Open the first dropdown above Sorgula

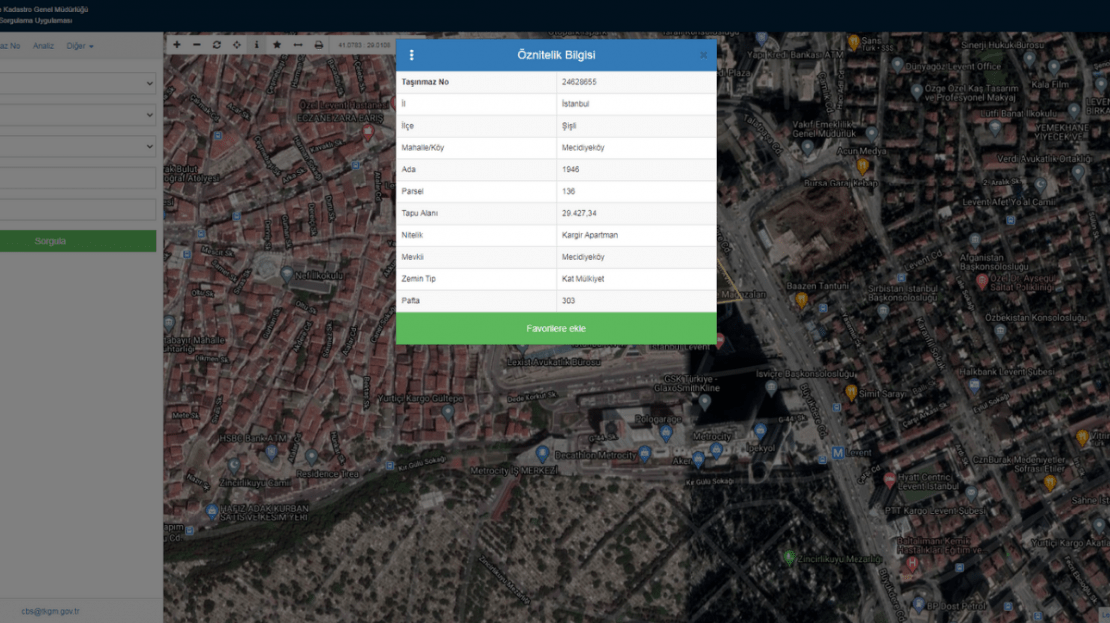point(78,83)
